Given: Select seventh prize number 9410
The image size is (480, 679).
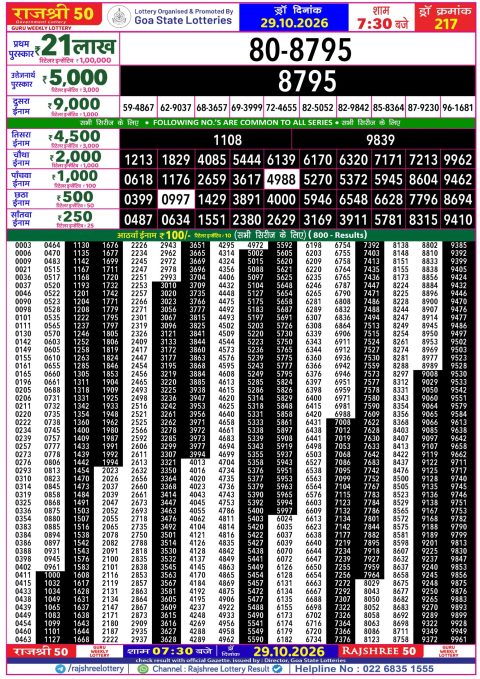Looking at the screenshot, I should [457, 220].
